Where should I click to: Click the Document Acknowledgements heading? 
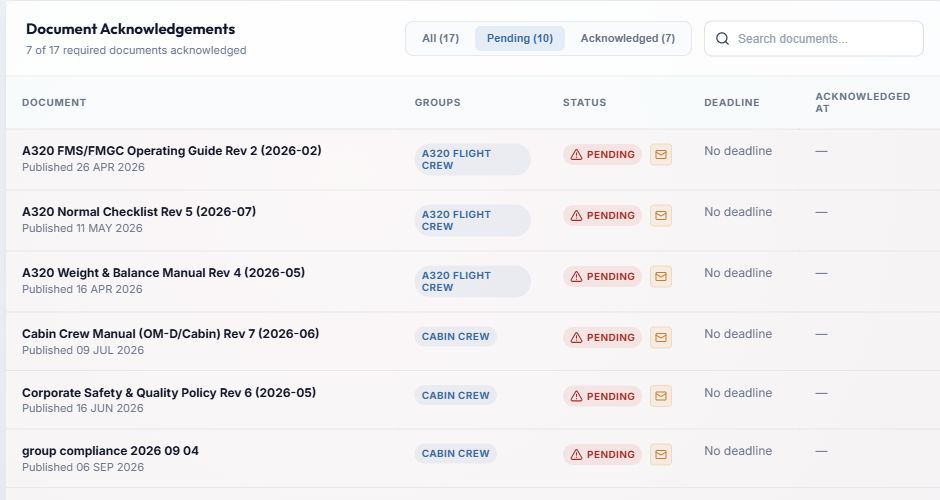tap(131, 29)
